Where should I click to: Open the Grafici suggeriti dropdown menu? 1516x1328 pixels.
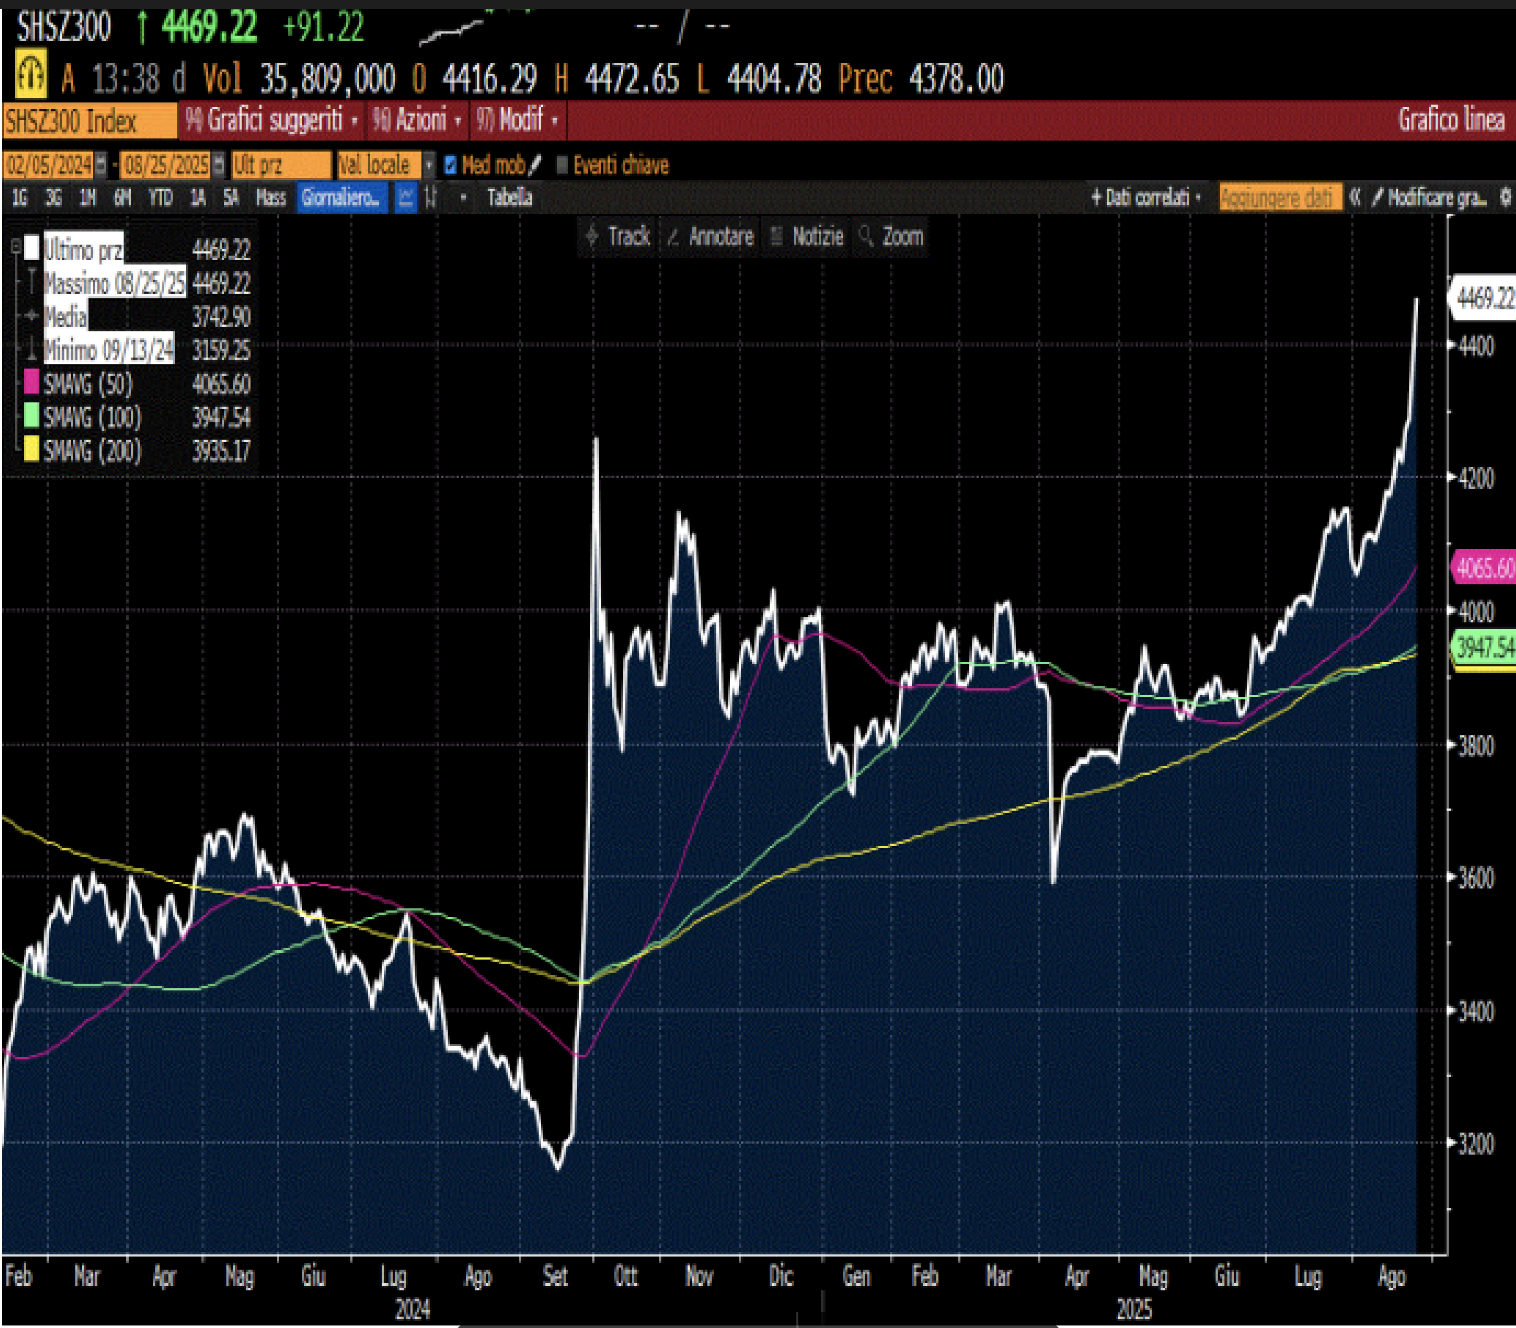coord(272,120)
